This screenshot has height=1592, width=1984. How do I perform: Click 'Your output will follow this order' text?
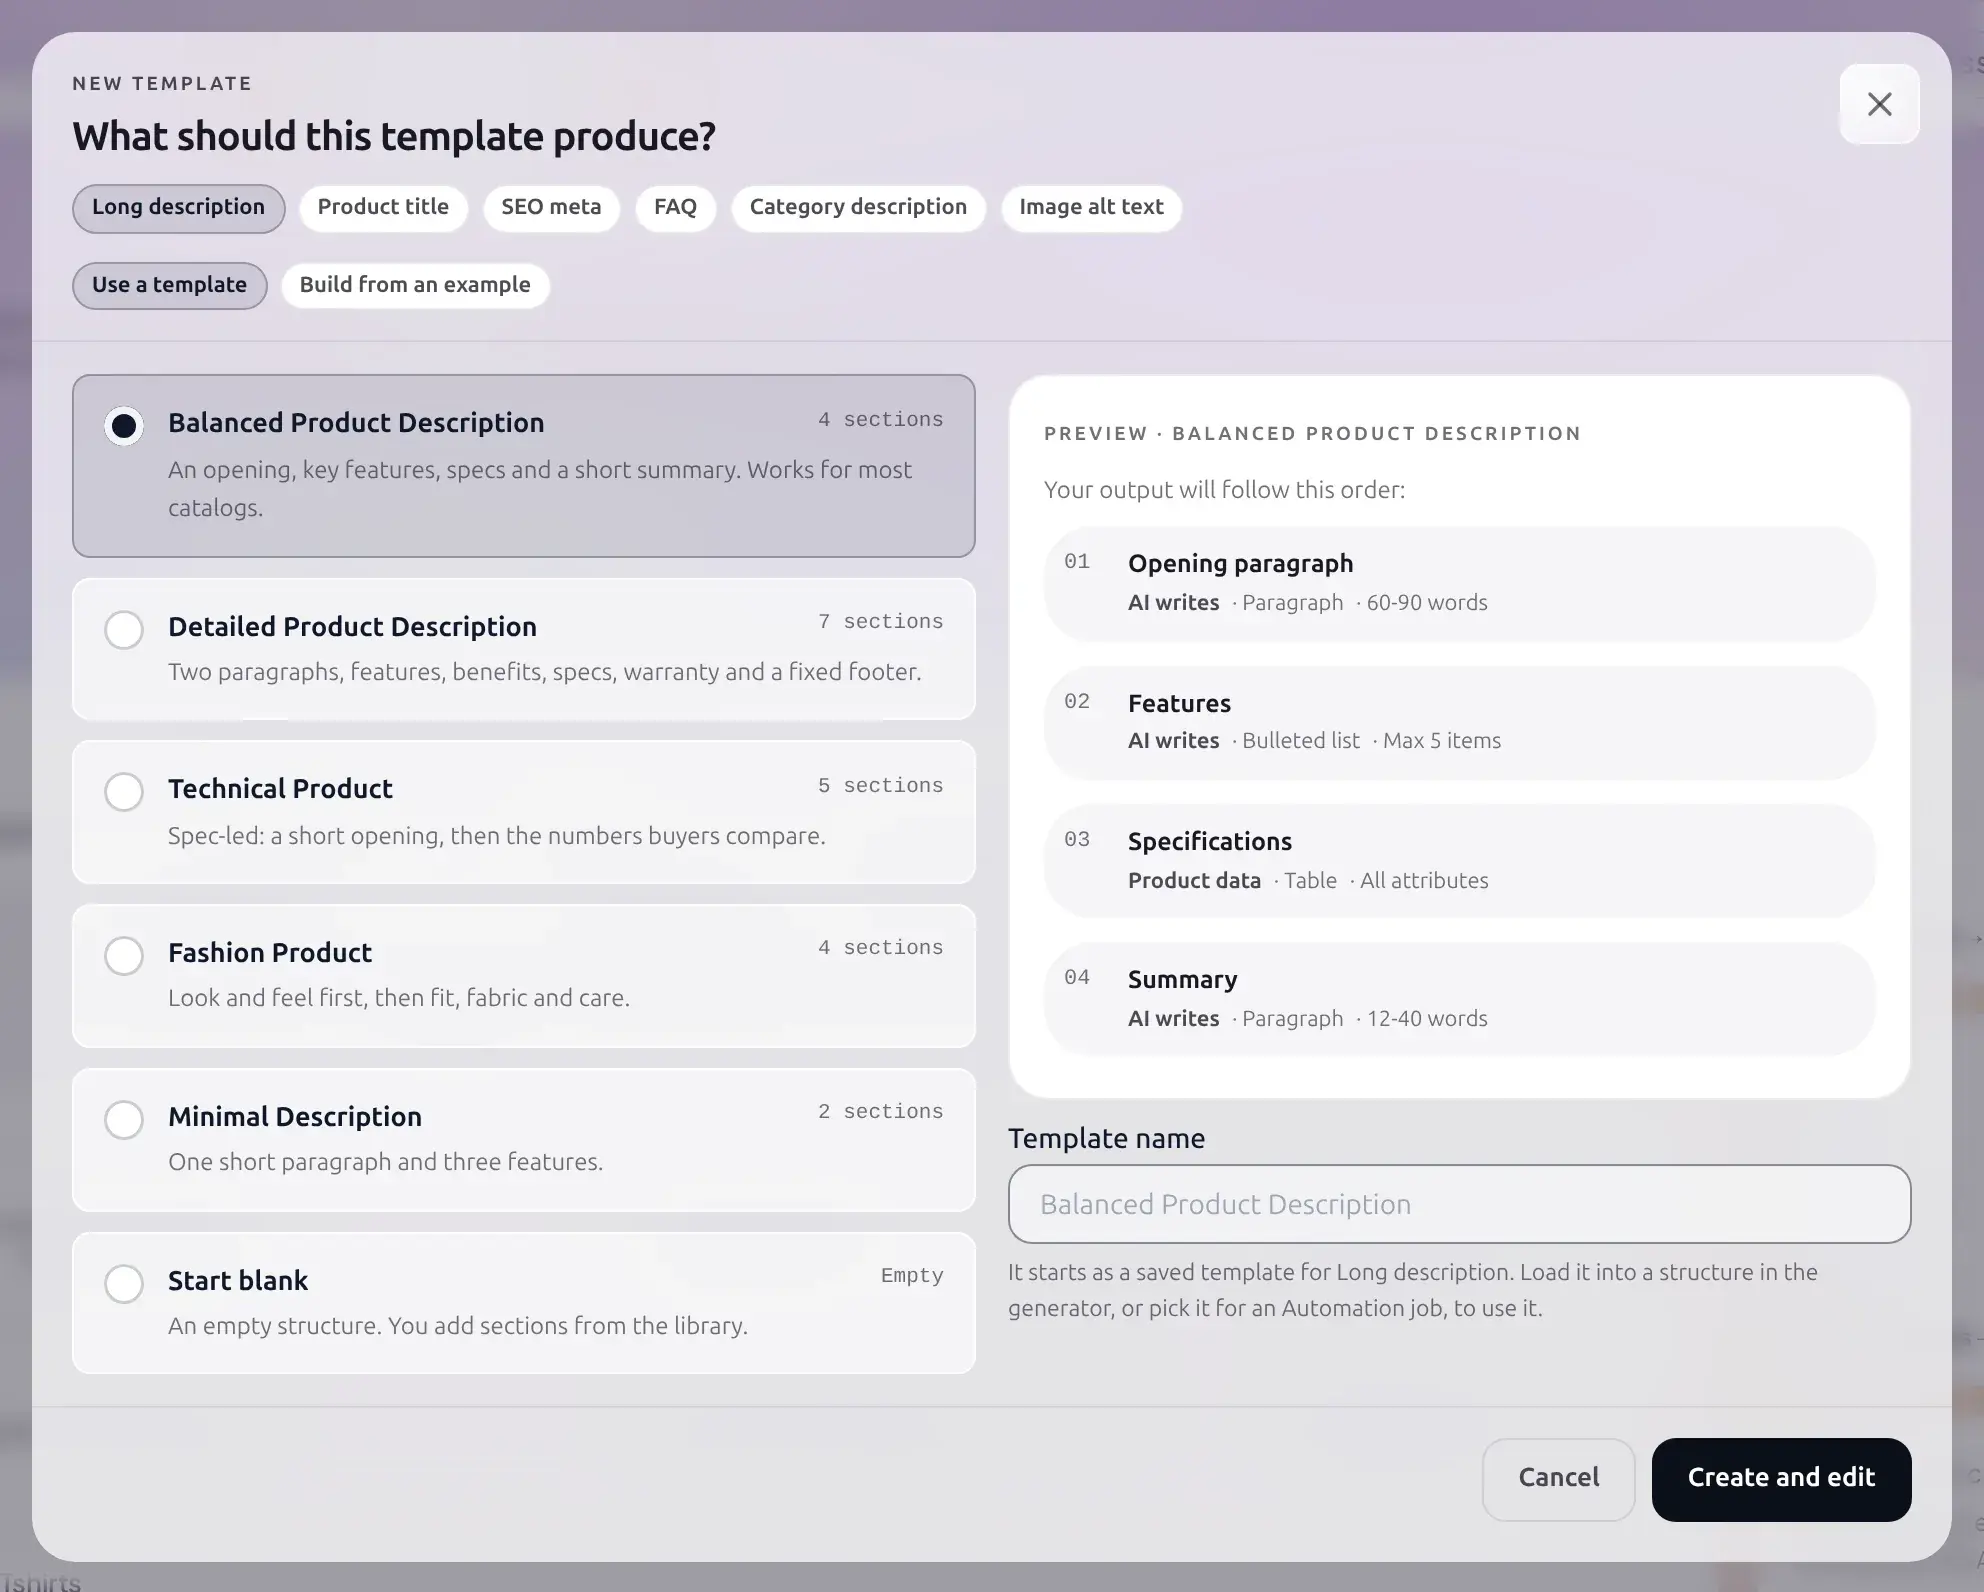click(x=1224, y=490)
